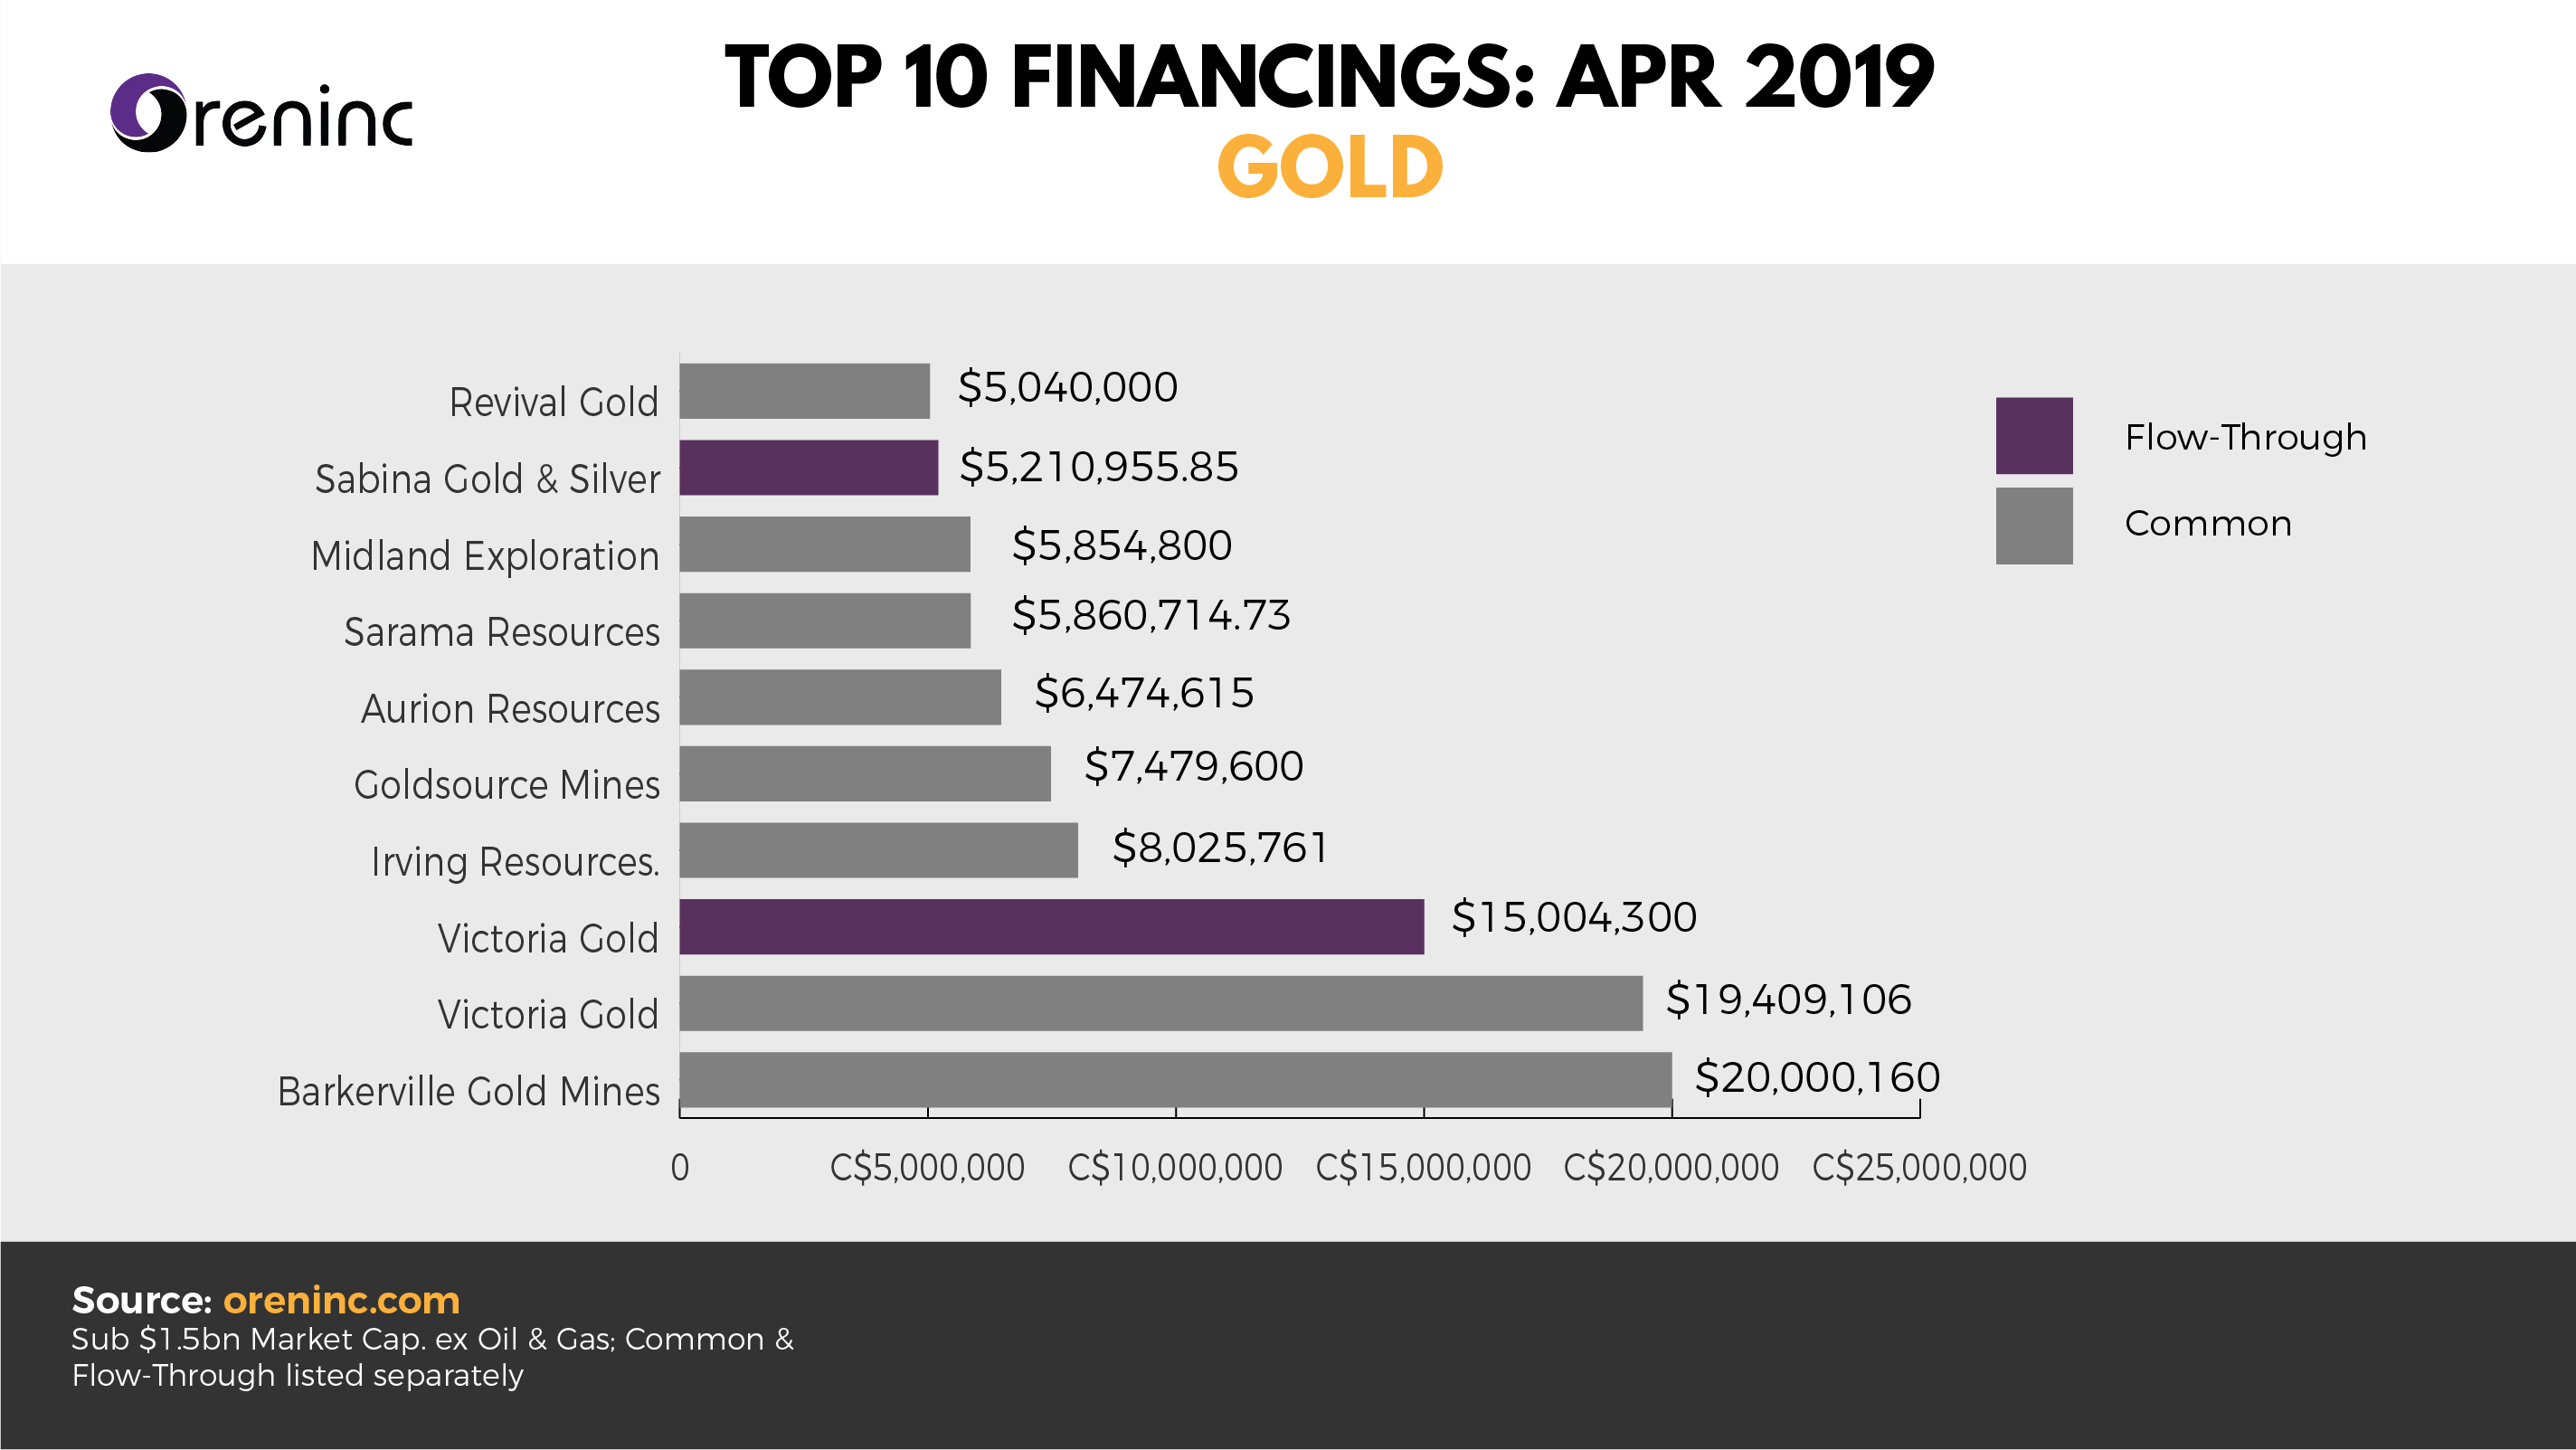Click the Sarama Resources label
This screenshot has height=1450, width=2576.
pyautogui.click(x=502, y=632)
